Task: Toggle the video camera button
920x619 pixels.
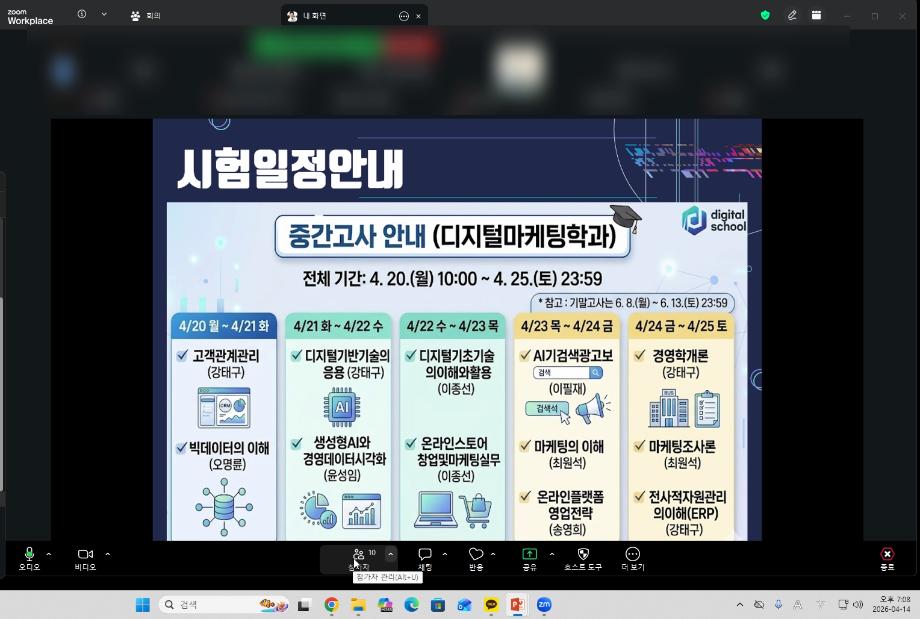Action: pyautogui.click(x=85, y=557)
